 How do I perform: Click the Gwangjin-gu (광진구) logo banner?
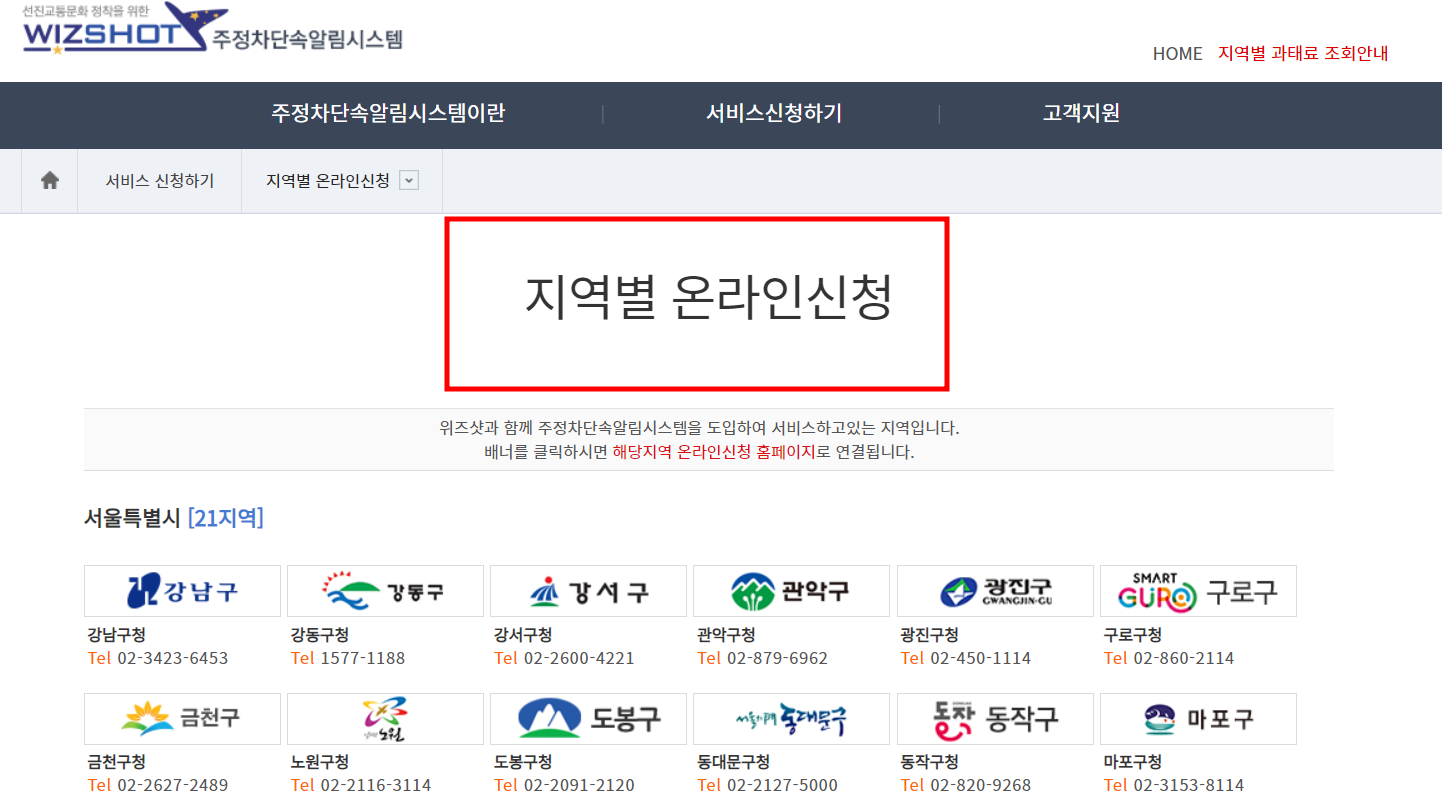tap(994, 591)
